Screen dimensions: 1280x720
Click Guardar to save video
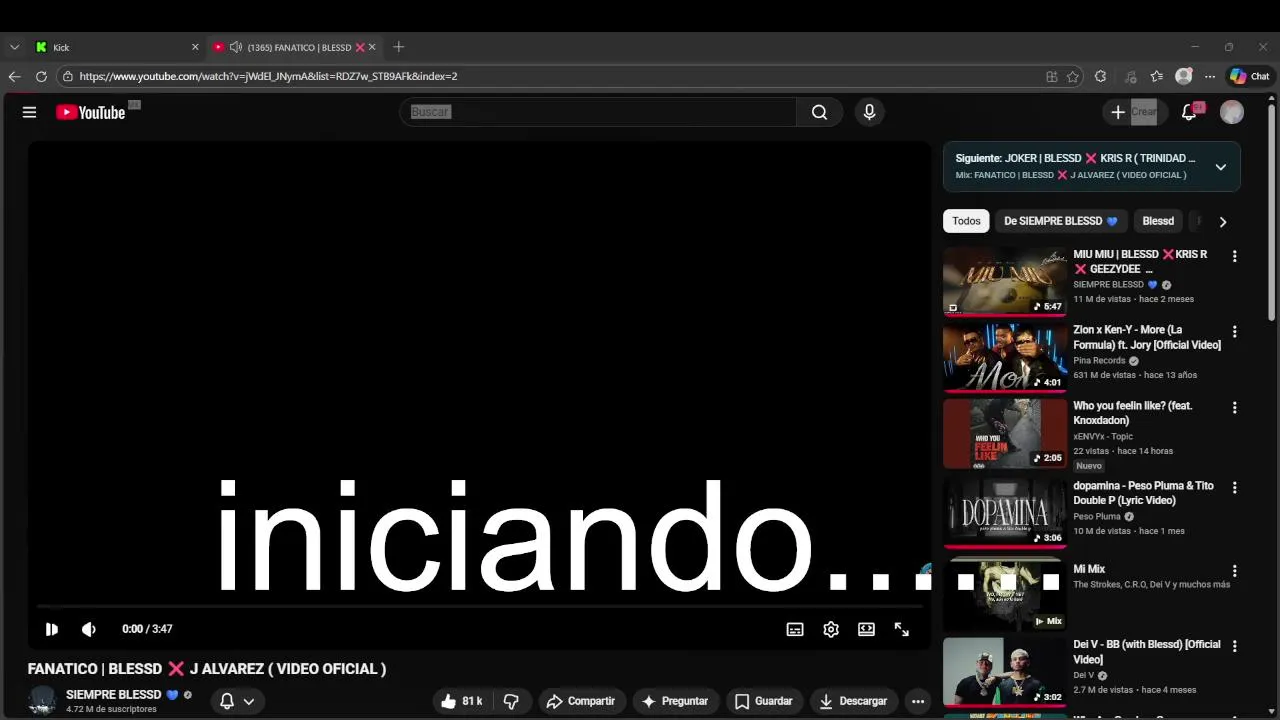pyautogui.click(x=764, y=701)
